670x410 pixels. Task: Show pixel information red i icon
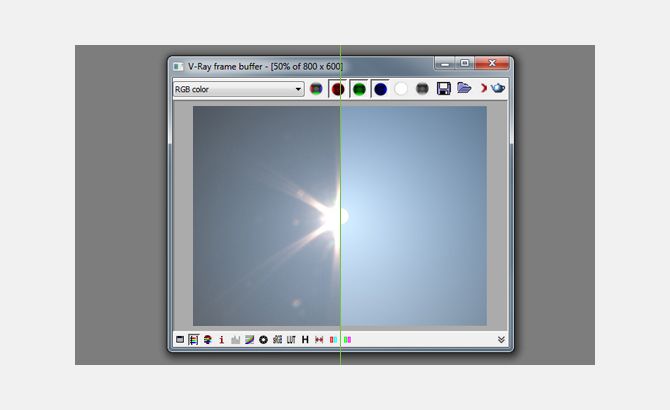(221, 340)
